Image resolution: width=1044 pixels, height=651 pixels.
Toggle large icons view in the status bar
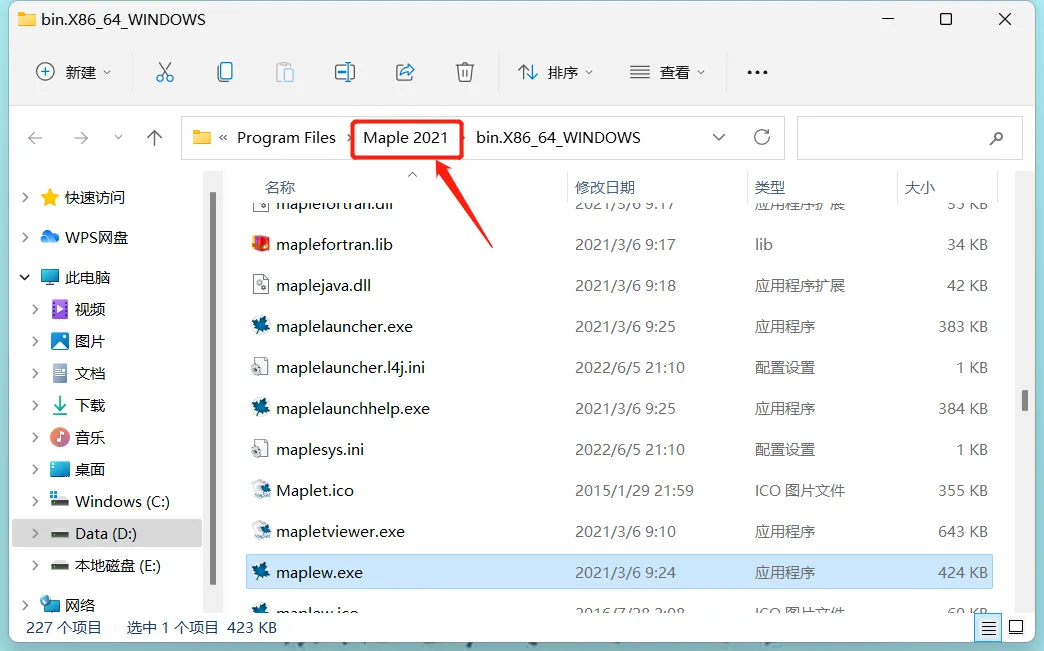1016,627
